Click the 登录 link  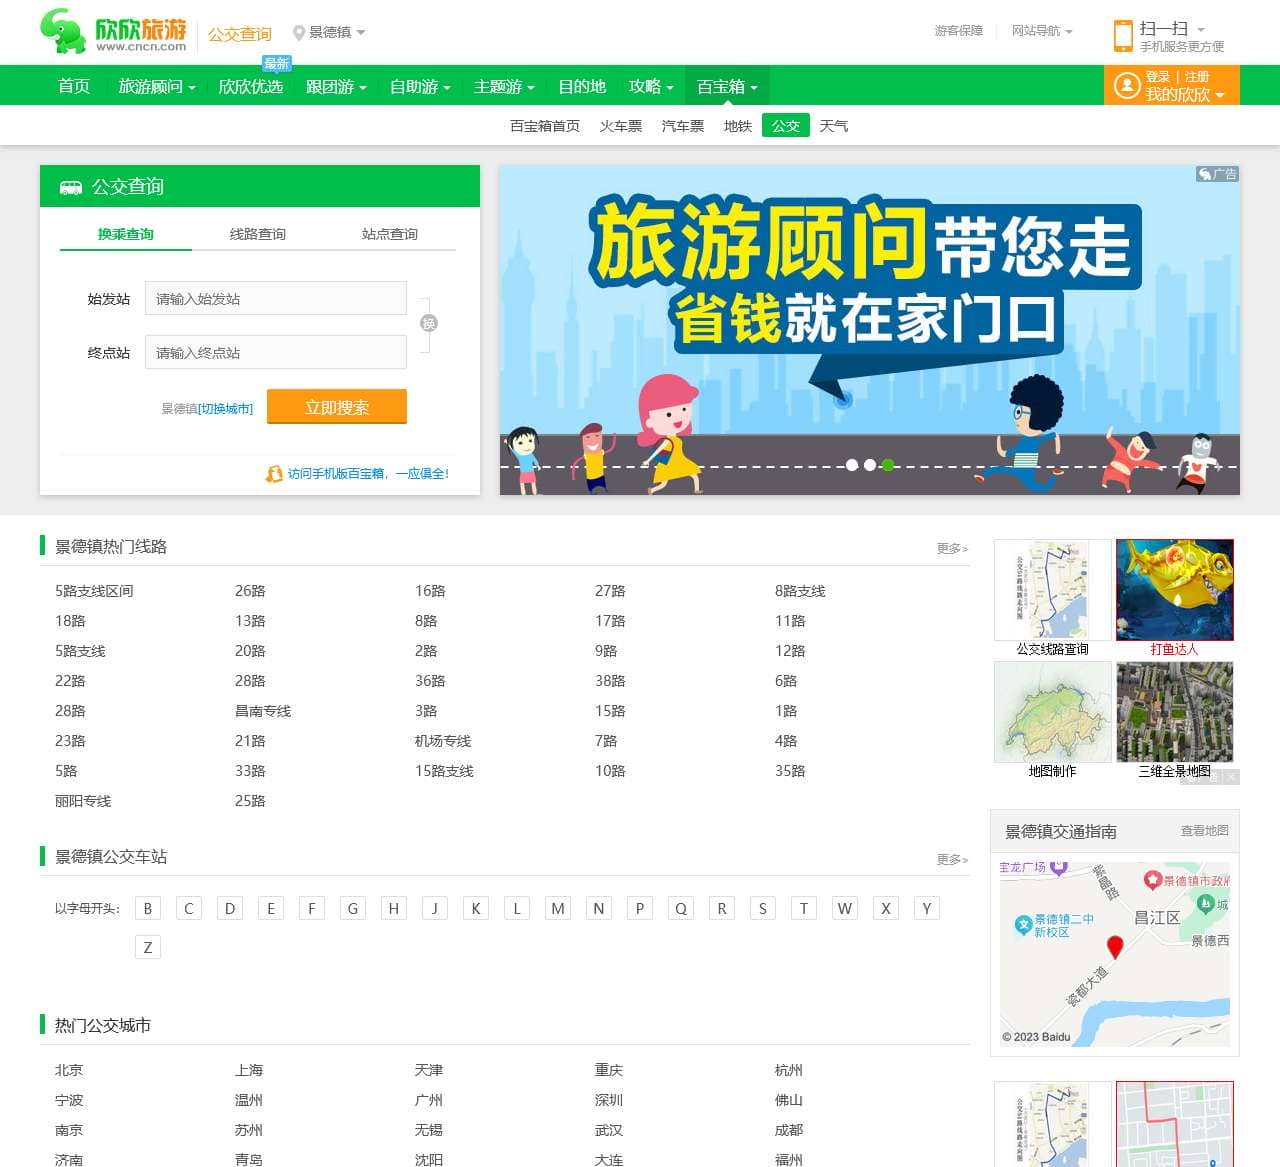(1158, 77)
